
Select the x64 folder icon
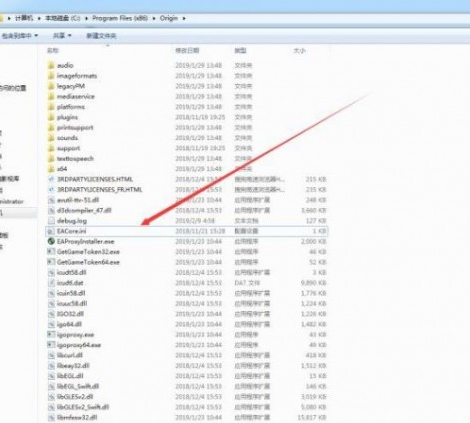[x=51, y=169]
